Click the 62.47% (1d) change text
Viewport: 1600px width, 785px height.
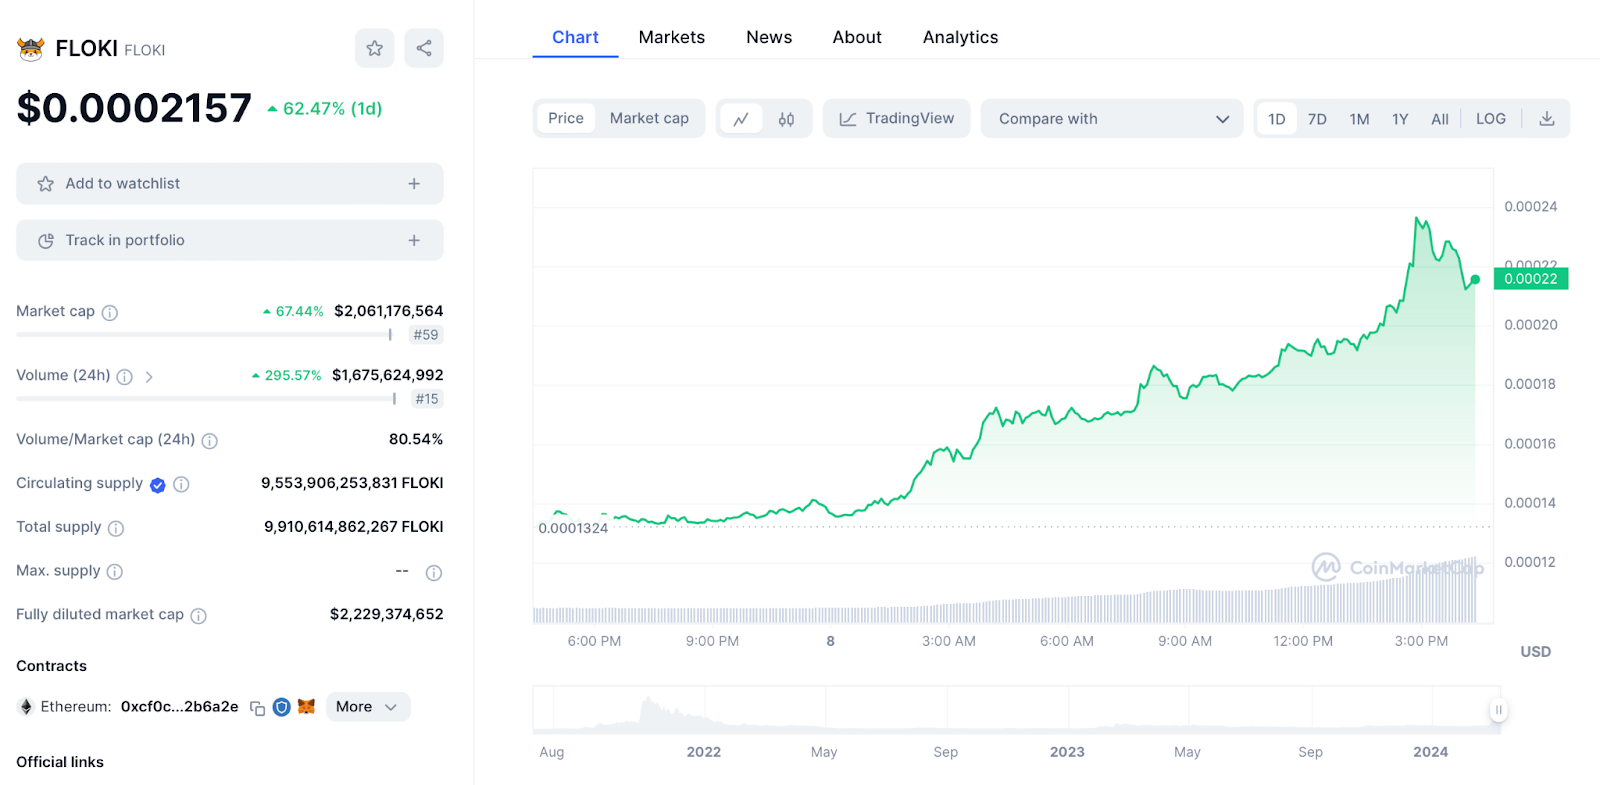(x=325, y=109)
